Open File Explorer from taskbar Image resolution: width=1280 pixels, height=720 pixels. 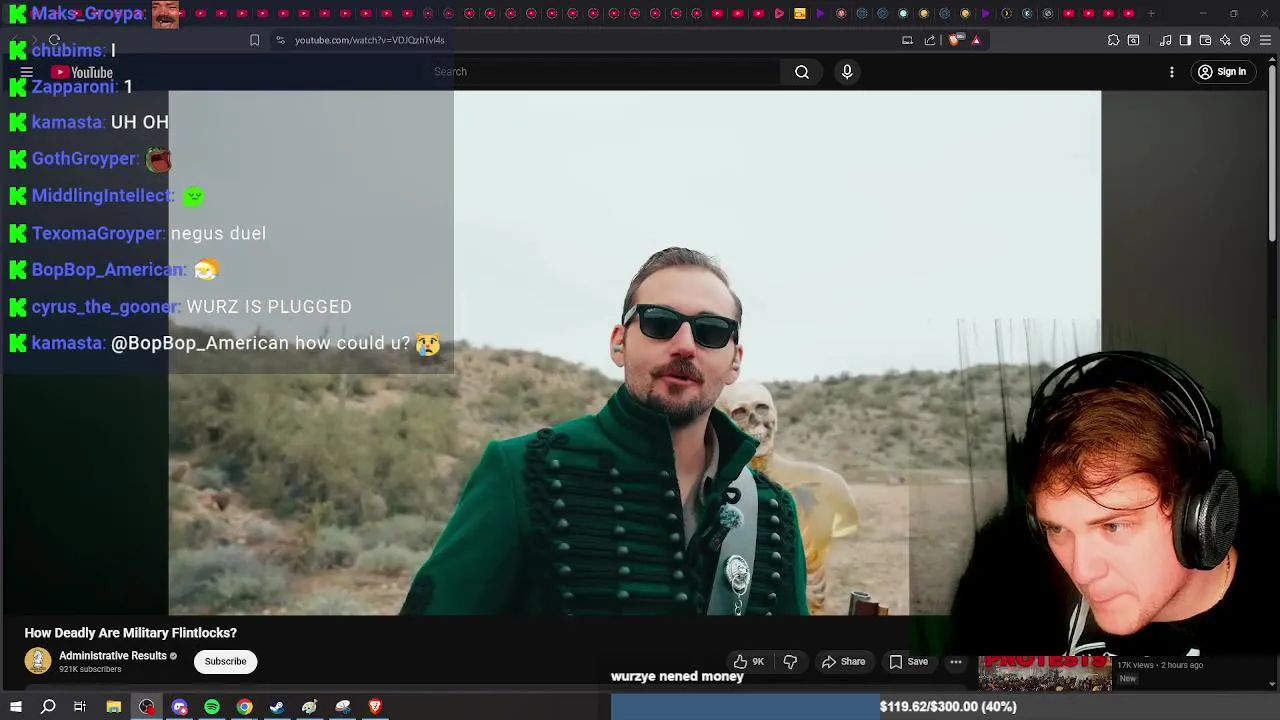(x=114, y=707)
